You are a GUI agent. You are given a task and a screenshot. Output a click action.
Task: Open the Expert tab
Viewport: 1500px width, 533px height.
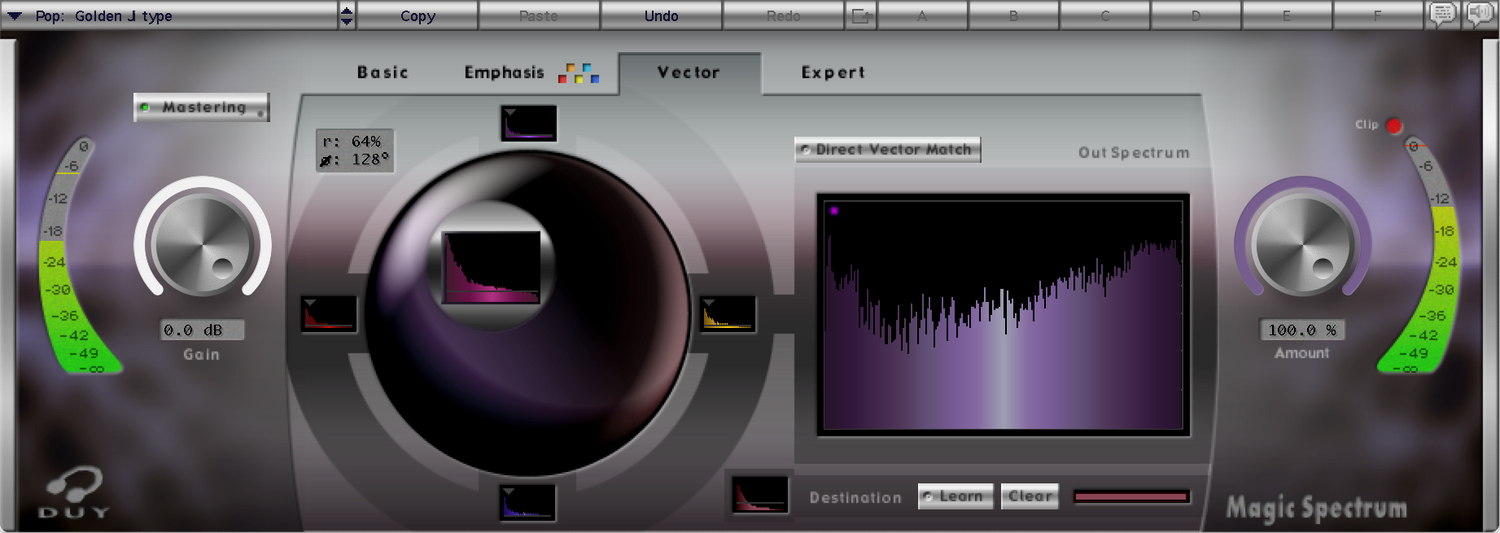[833, 72]
